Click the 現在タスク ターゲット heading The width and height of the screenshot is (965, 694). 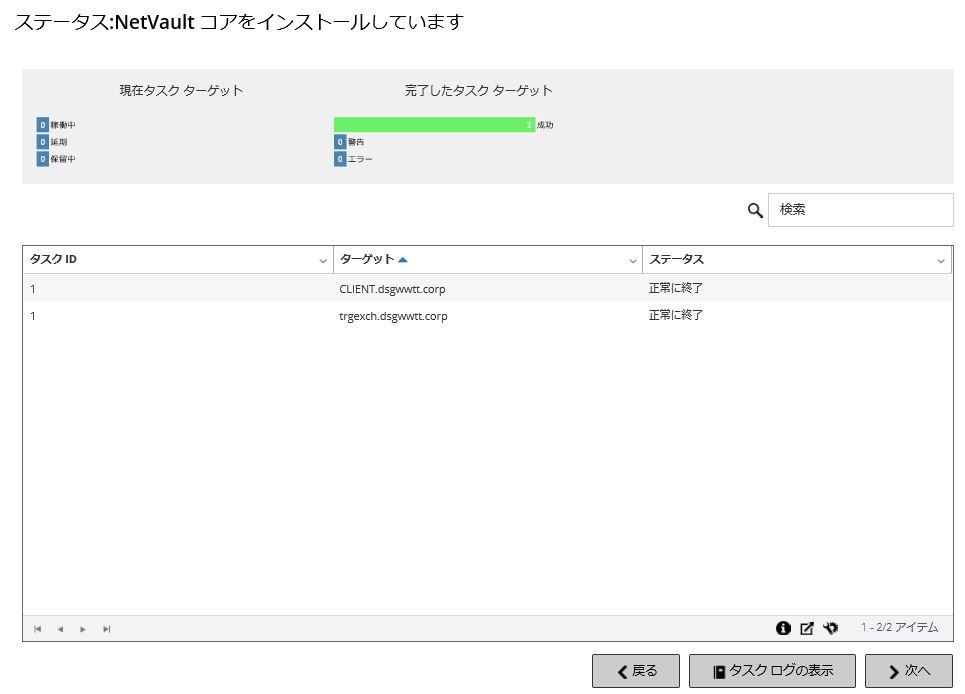pos(181,90)
